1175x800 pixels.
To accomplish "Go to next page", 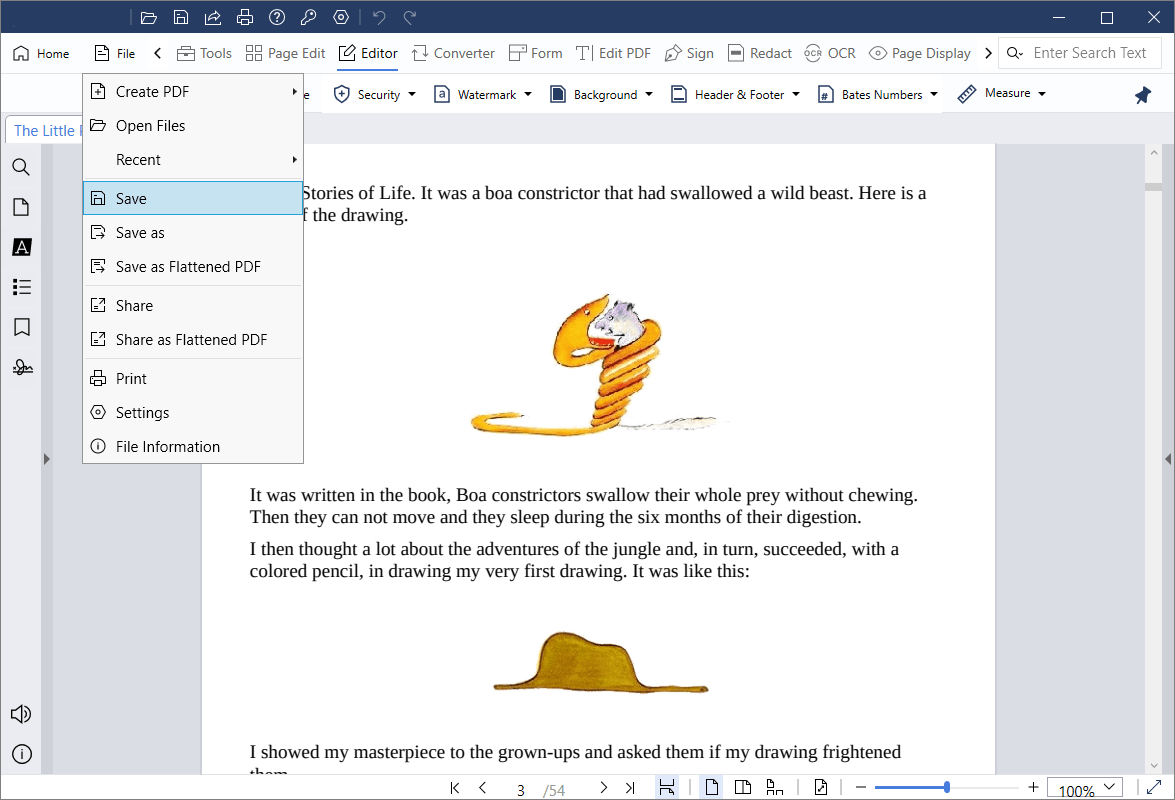I will [603, 787].
